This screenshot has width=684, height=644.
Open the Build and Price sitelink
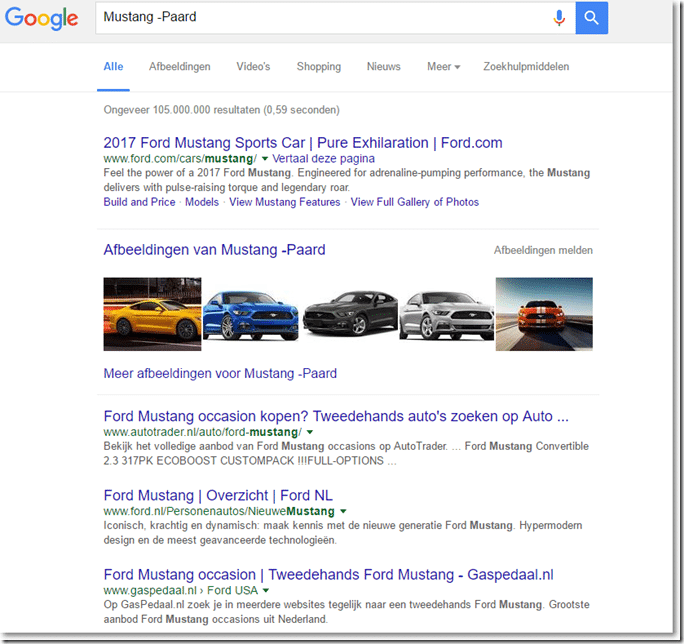(139, 202)
